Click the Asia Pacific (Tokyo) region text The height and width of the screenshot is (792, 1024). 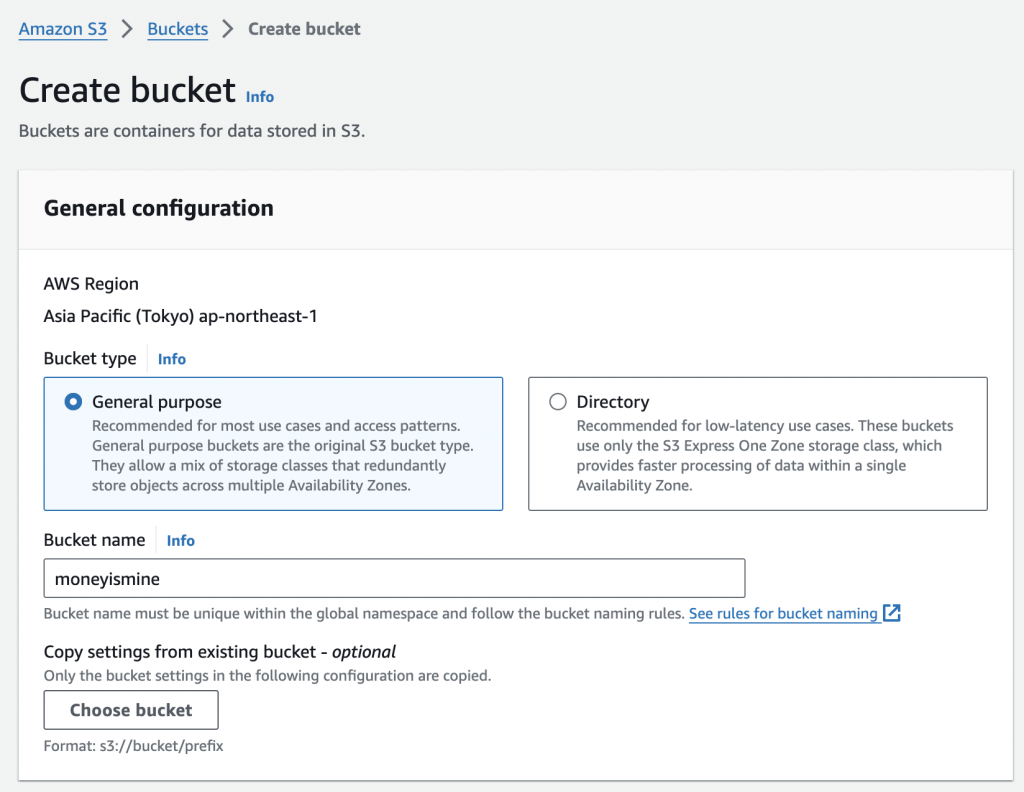point(181,316)
